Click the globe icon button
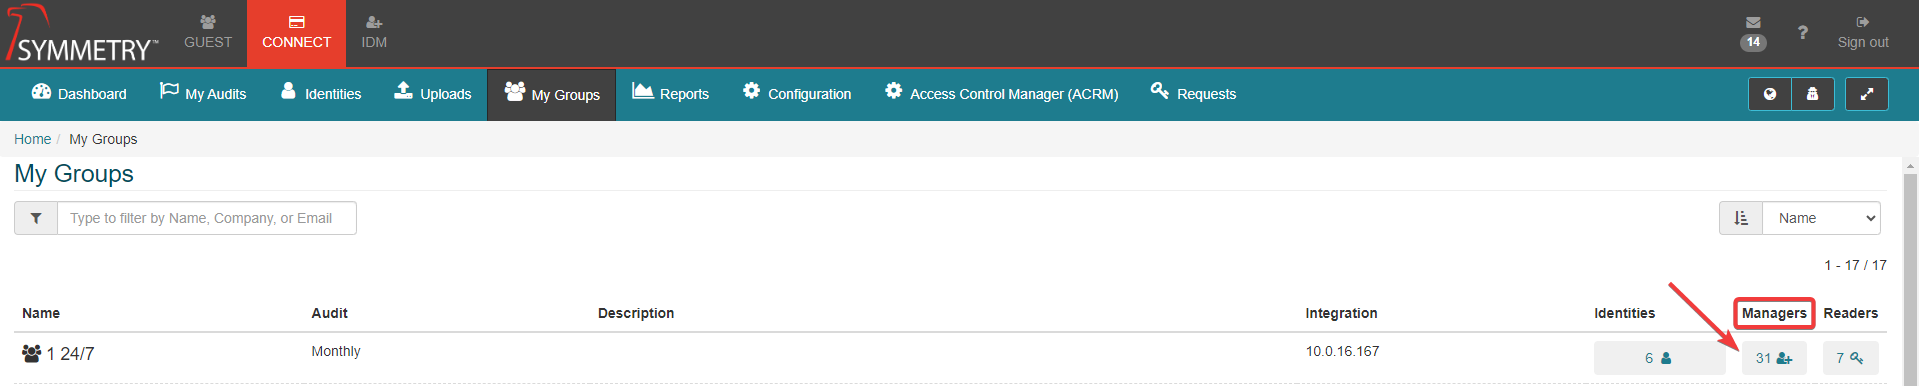This screenshot has height=386, width=1919. point(1769,94)
